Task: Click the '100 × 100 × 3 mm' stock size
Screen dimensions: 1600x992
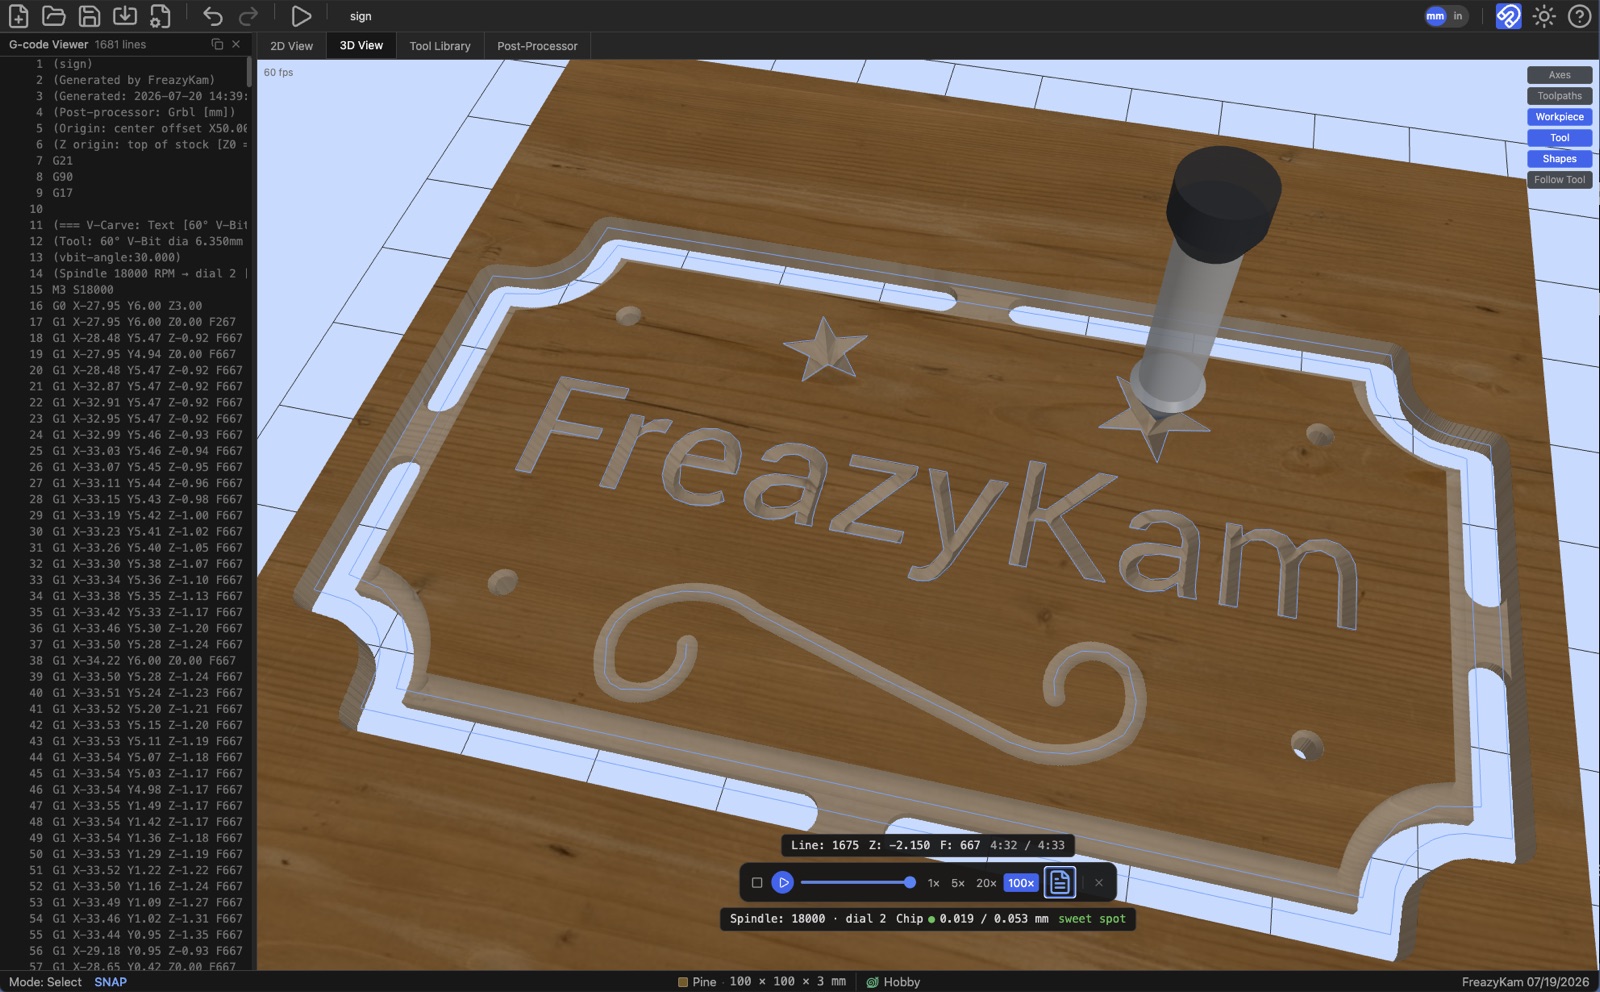Action: (x=787, y=982)
